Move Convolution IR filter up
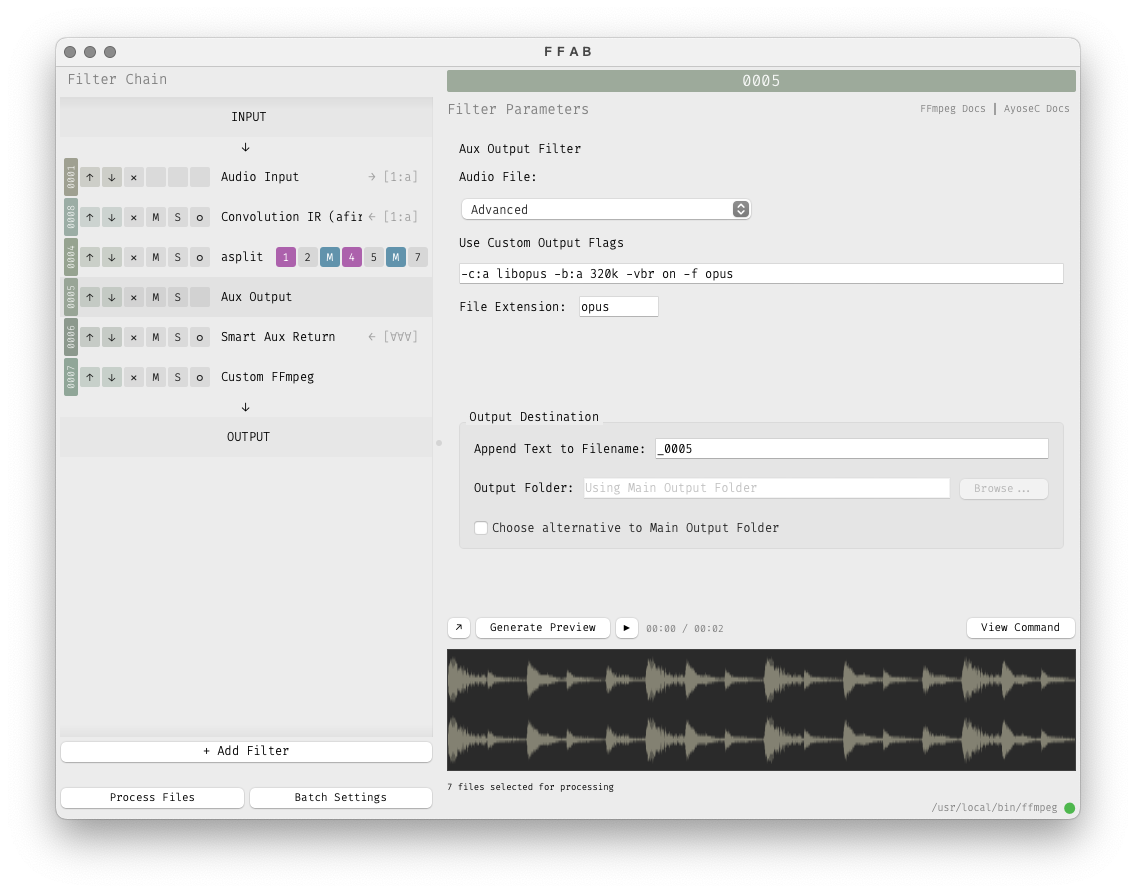 pos(90,217)
